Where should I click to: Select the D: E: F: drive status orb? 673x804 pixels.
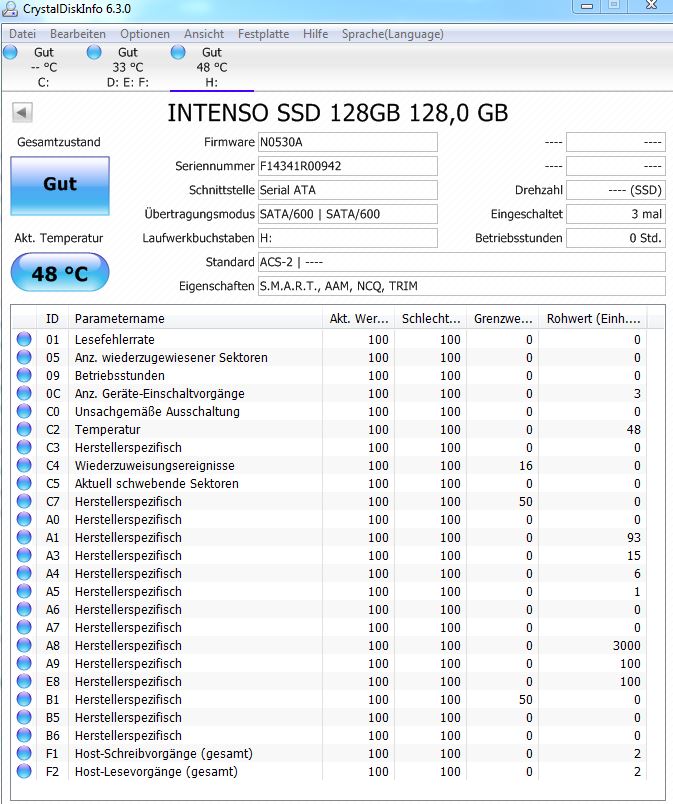click(94, 52)
